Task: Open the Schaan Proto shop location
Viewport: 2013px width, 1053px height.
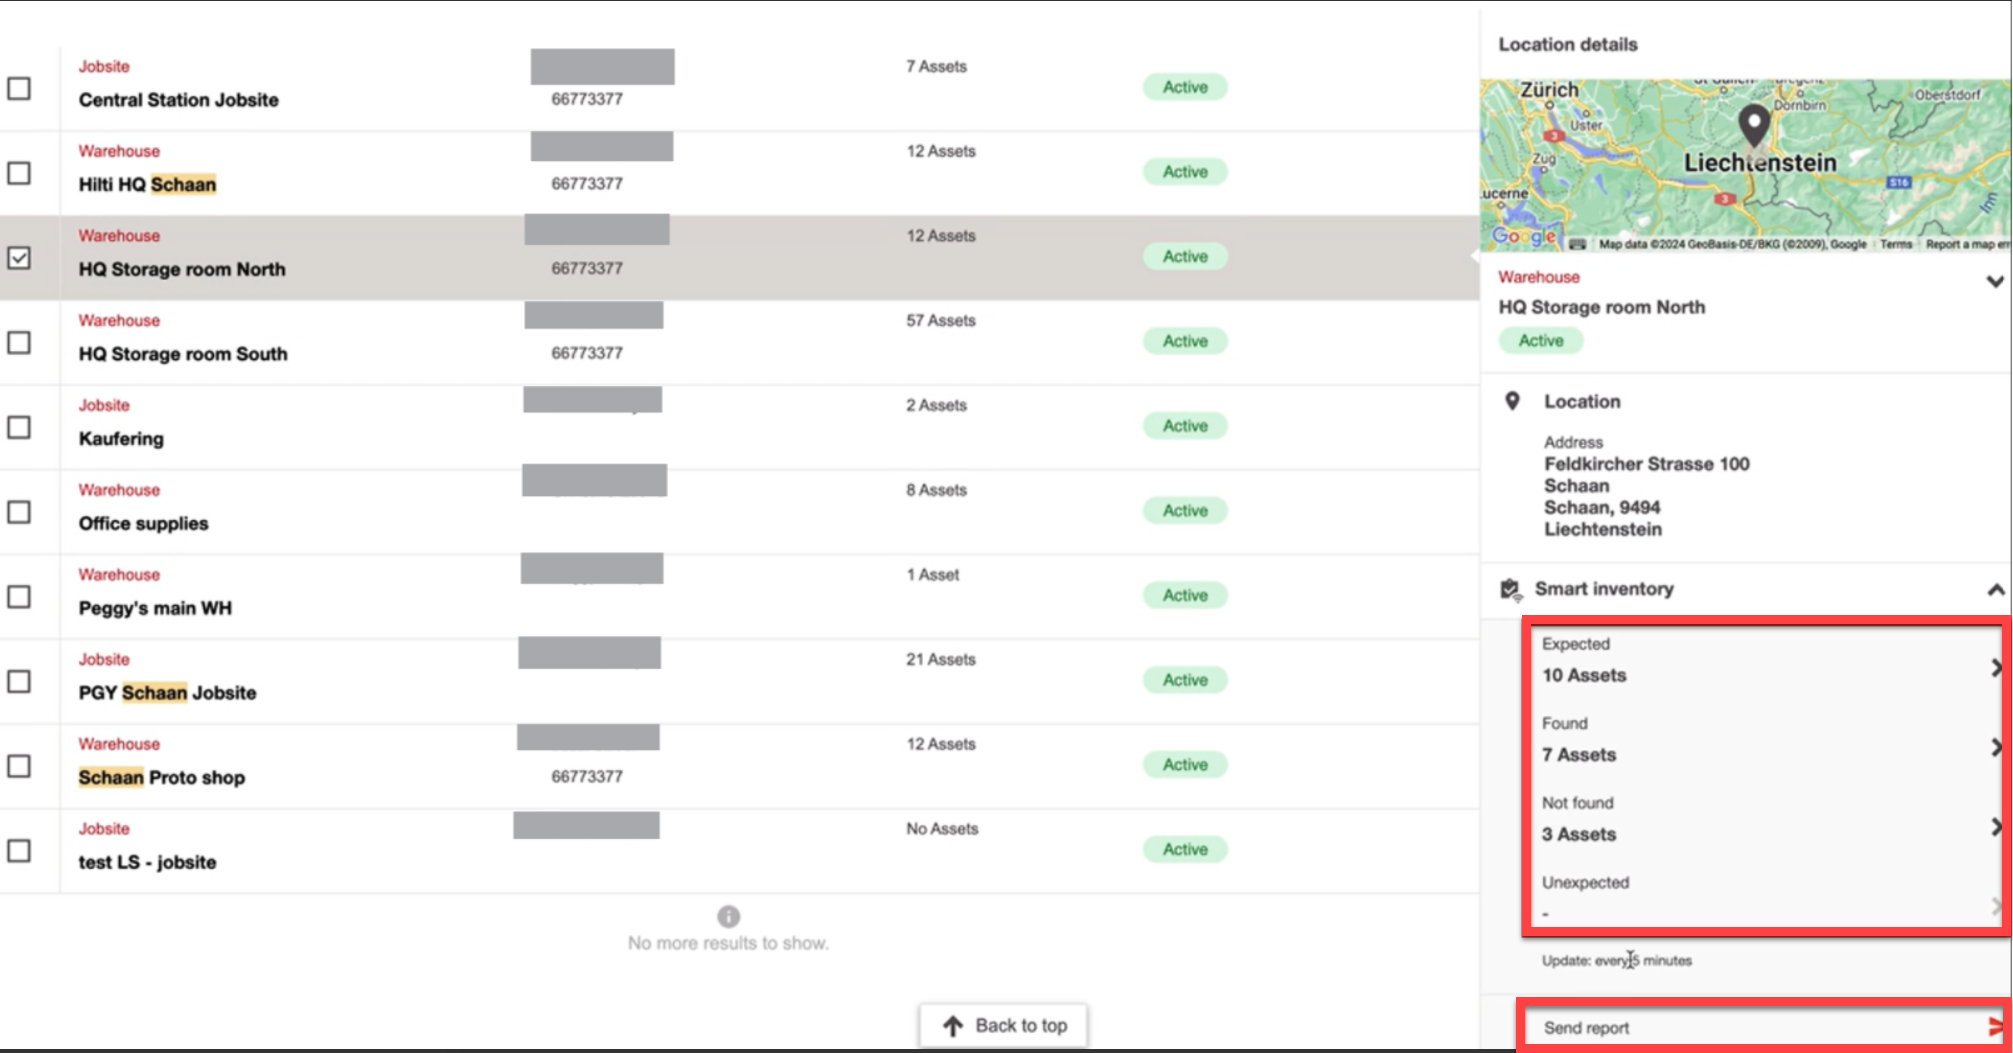Action: point(162,778)
